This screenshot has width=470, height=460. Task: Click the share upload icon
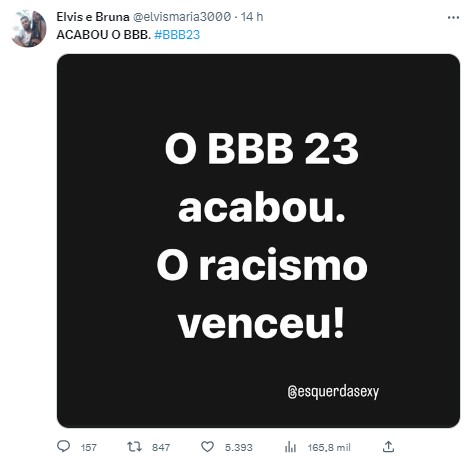388,446
